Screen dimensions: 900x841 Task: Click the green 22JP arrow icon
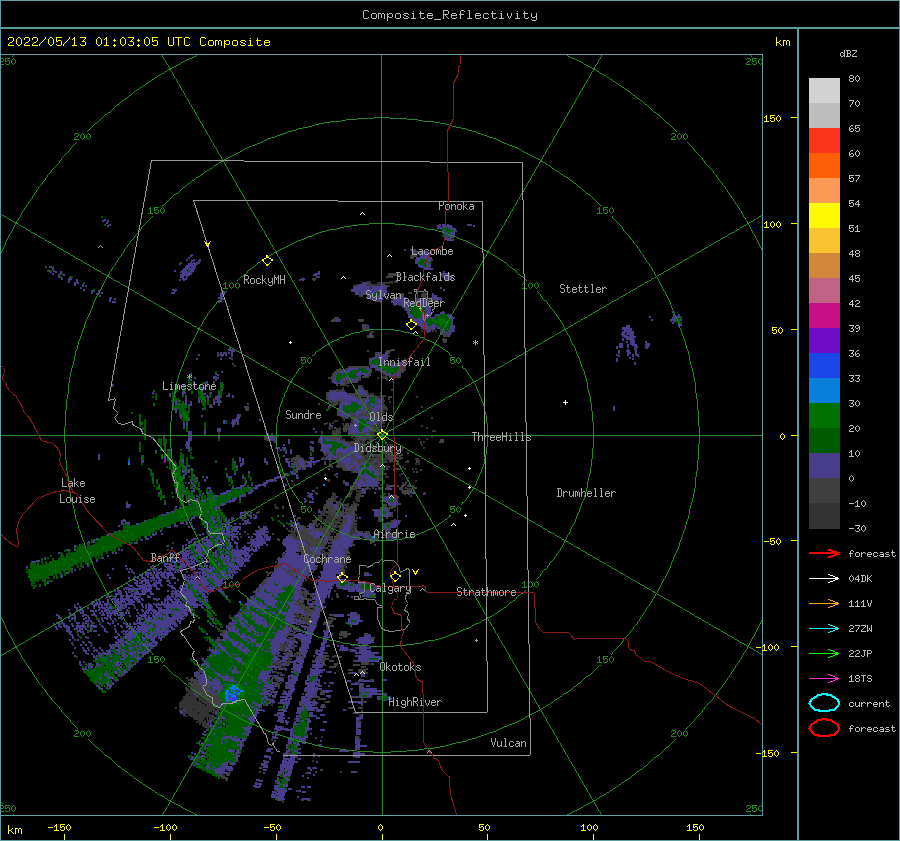(x=824, y=653)
